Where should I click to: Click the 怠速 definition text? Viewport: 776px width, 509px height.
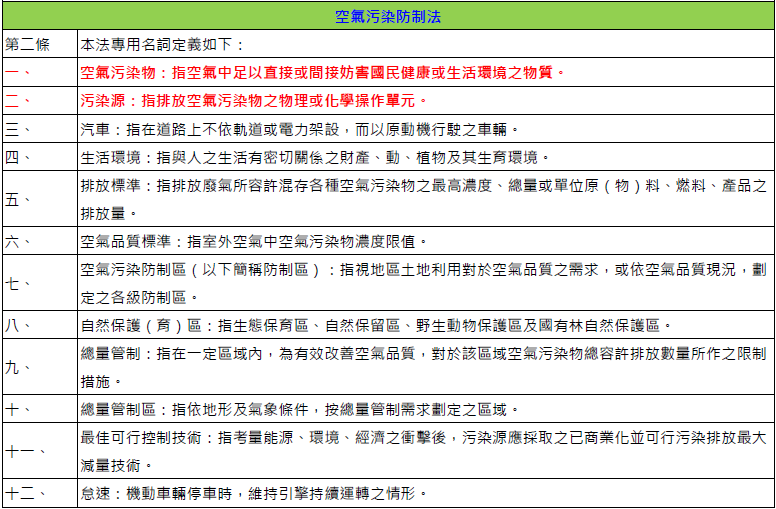point(254,493)
